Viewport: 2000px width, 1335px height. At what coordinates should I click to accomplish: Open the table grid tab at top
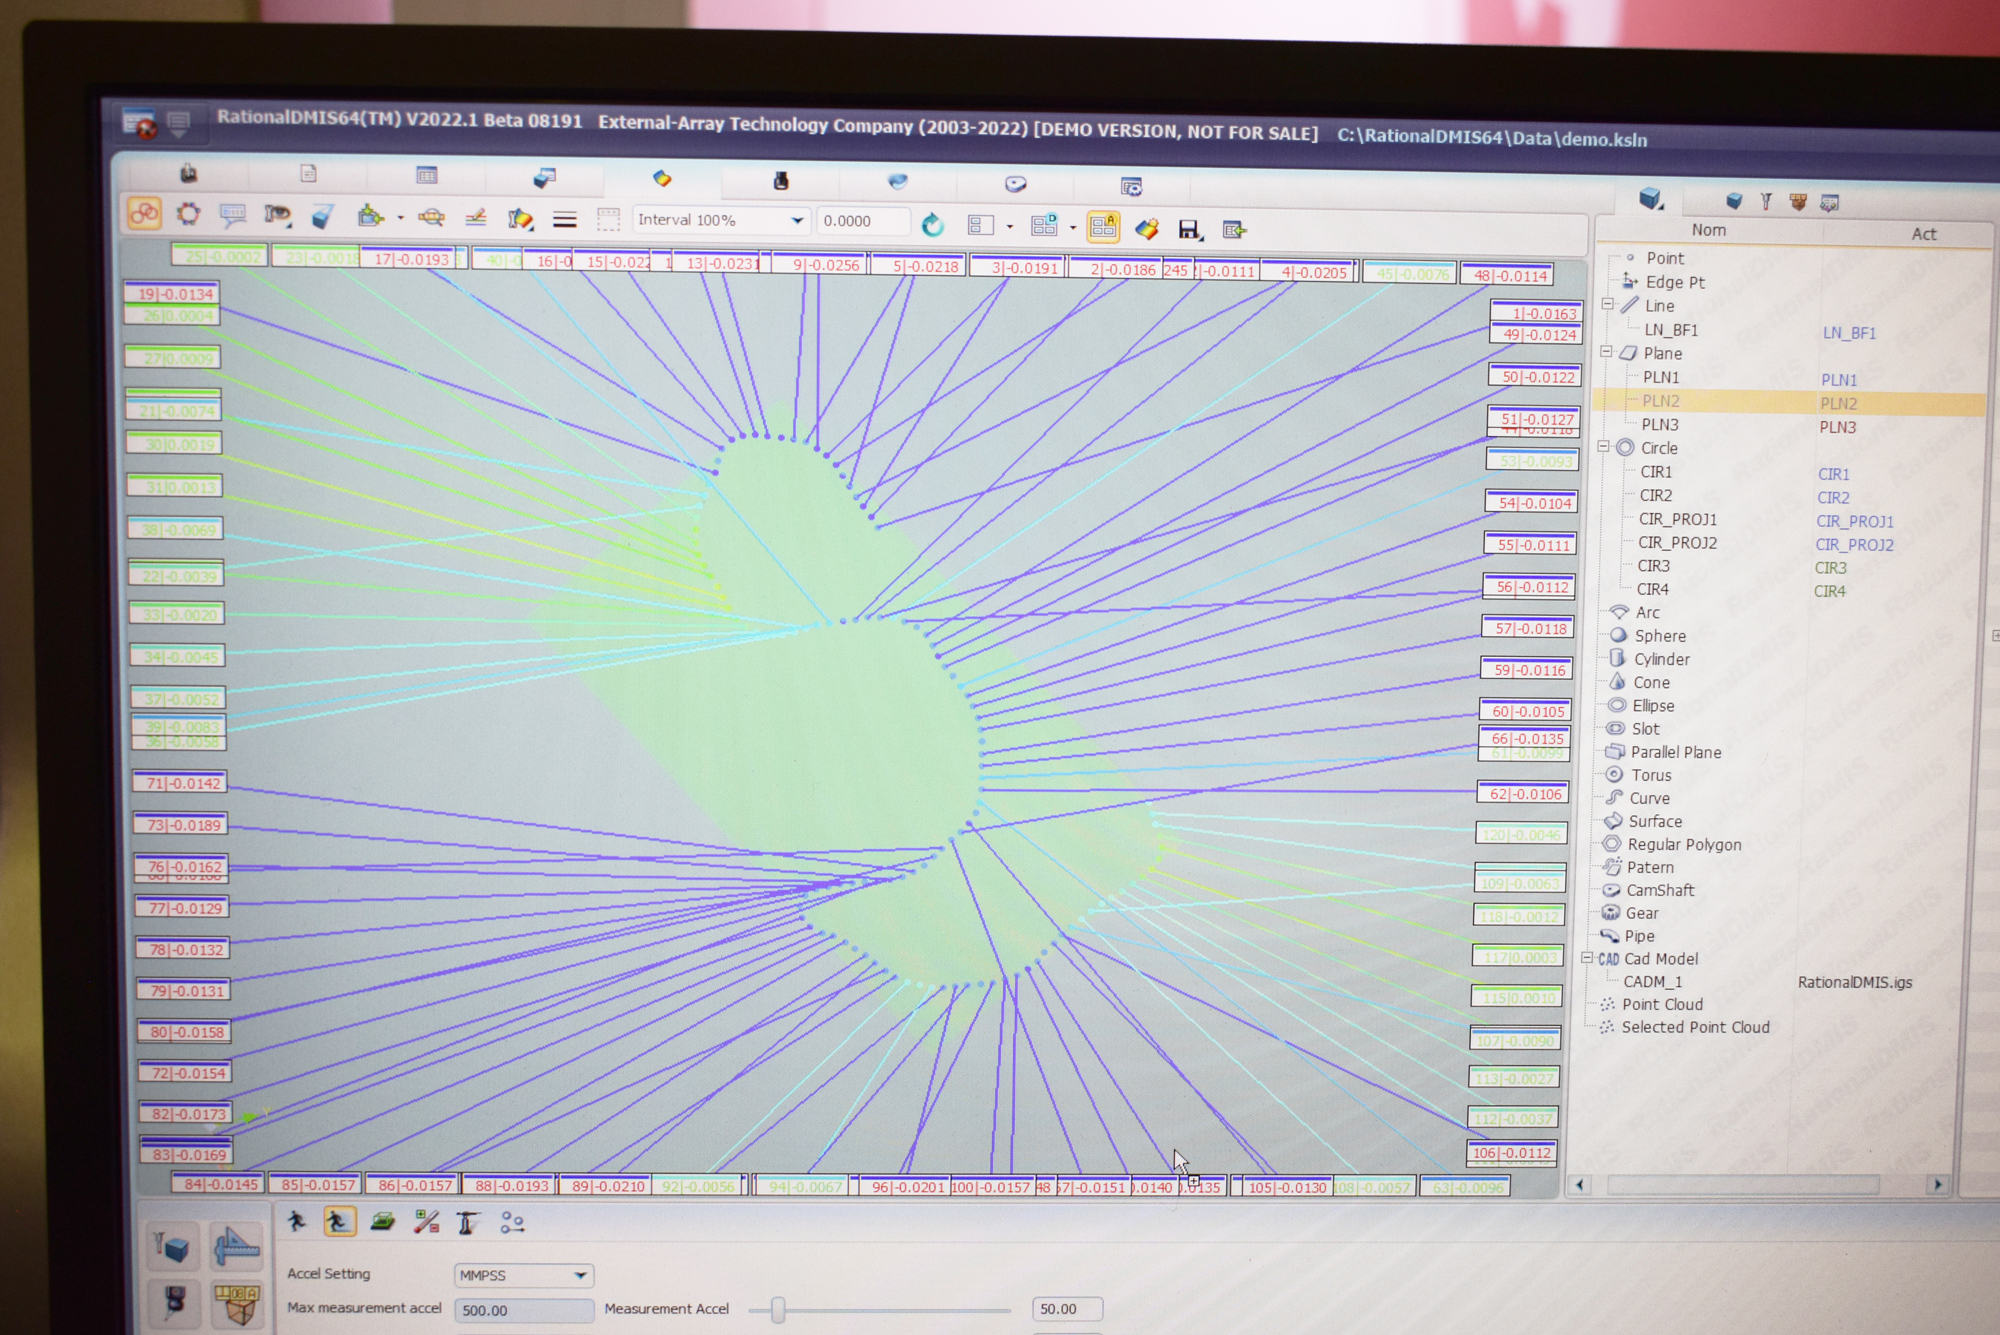(427, 176)
